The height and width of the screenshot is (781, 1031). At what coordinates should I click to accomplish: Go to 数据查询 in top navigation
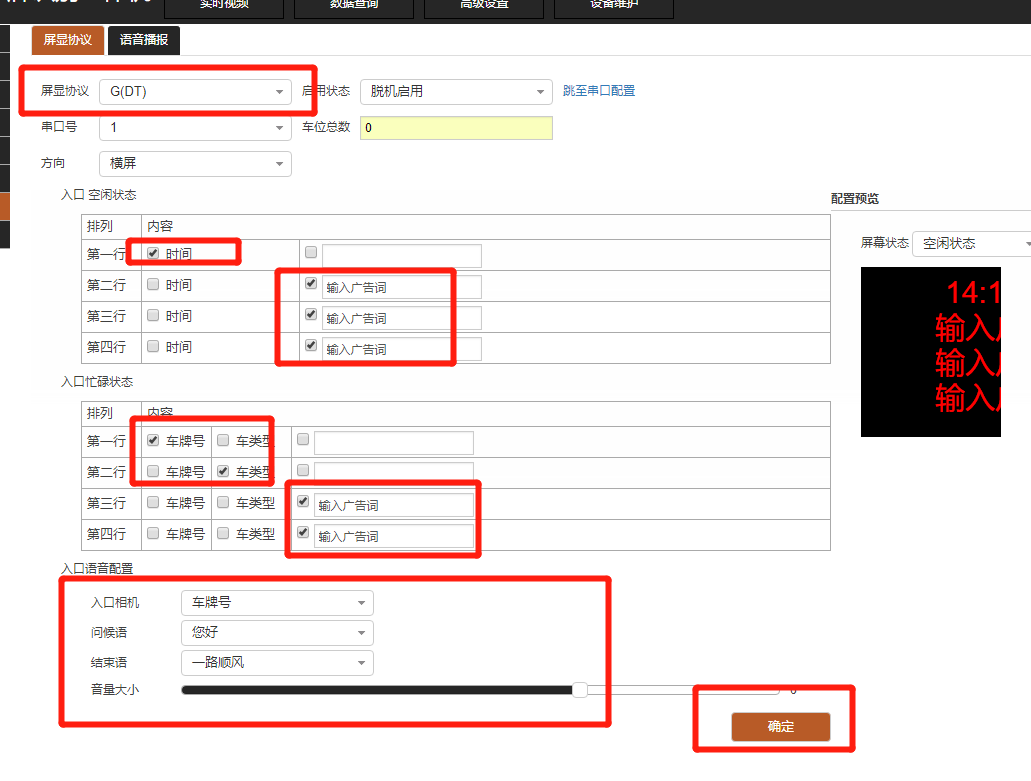click(354, 5)
